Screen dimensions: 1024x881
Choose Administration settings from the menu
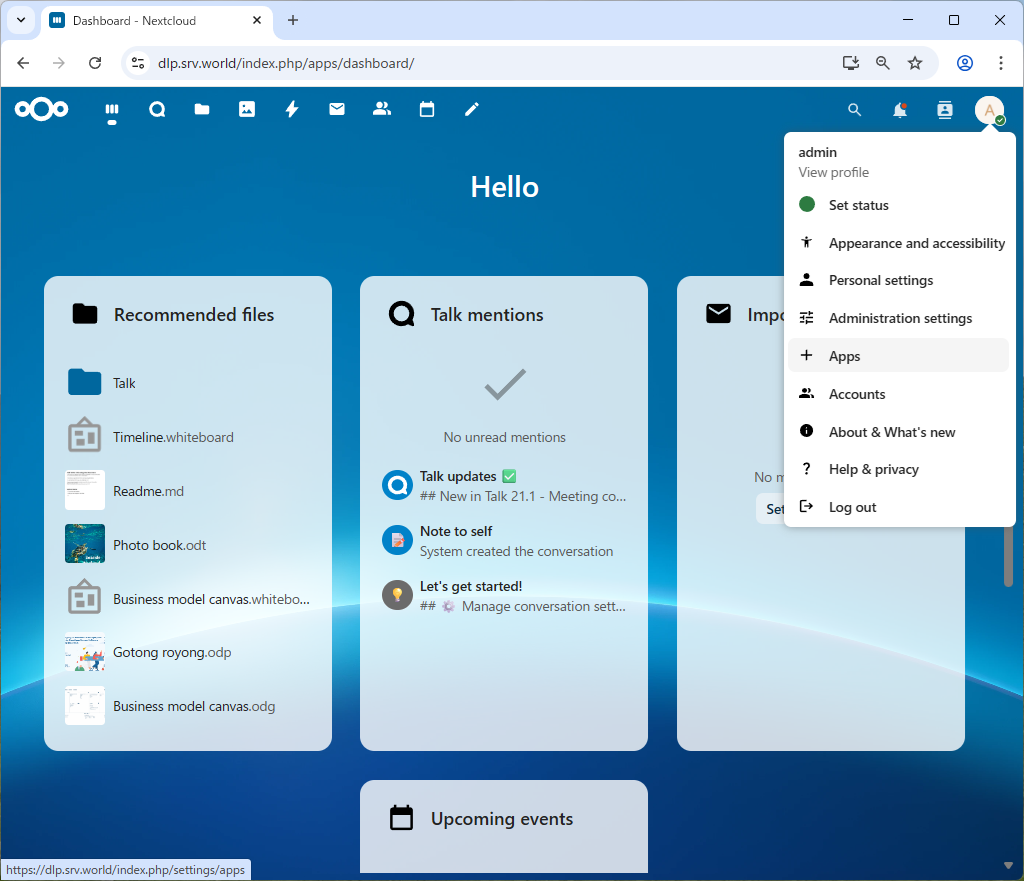click(x=899, y=318)
